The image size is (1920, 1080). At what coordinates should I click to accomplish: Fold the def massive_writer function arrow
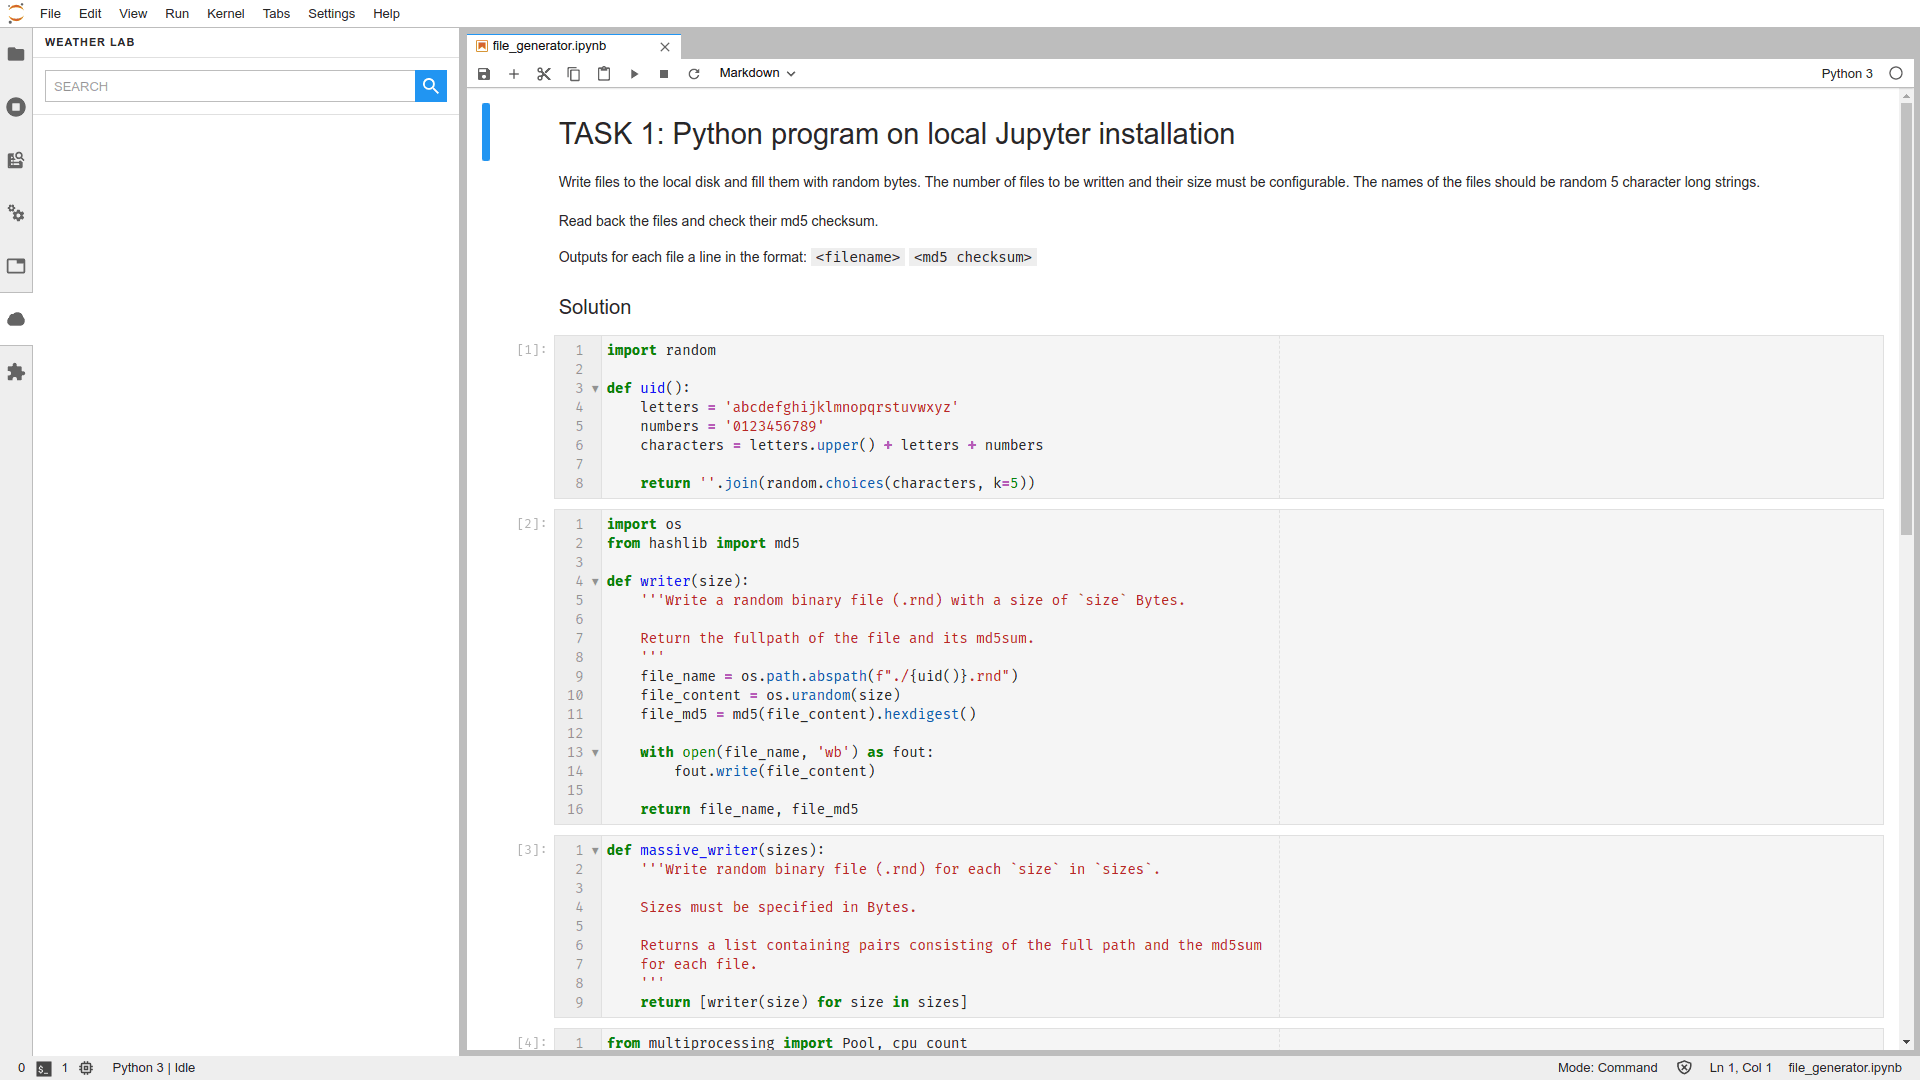coord(595,851)
